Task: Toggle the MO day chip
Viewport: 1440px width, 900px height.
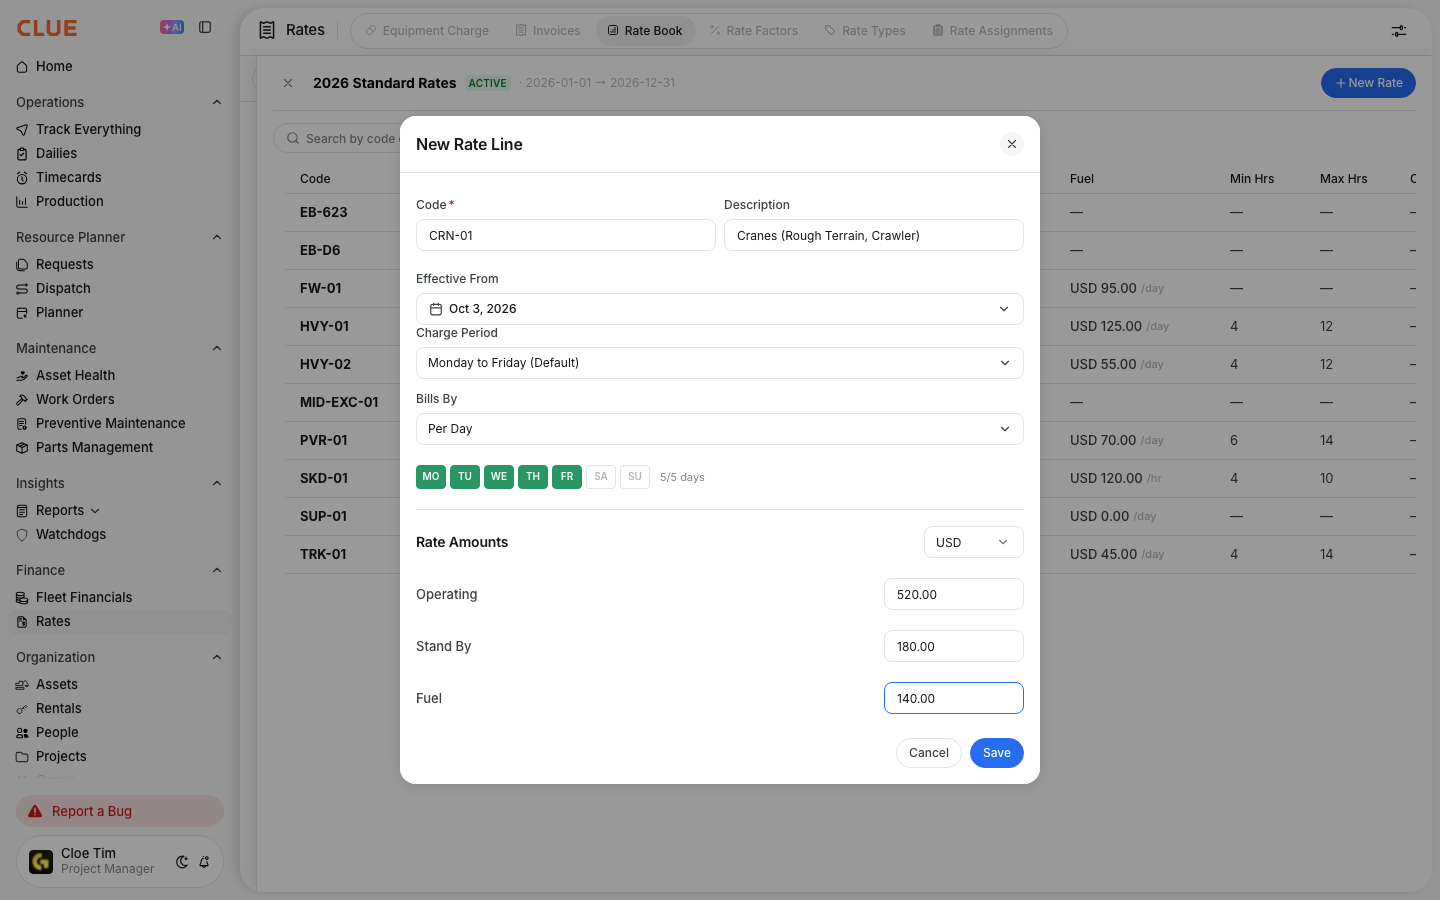Action: coord(431,477)
